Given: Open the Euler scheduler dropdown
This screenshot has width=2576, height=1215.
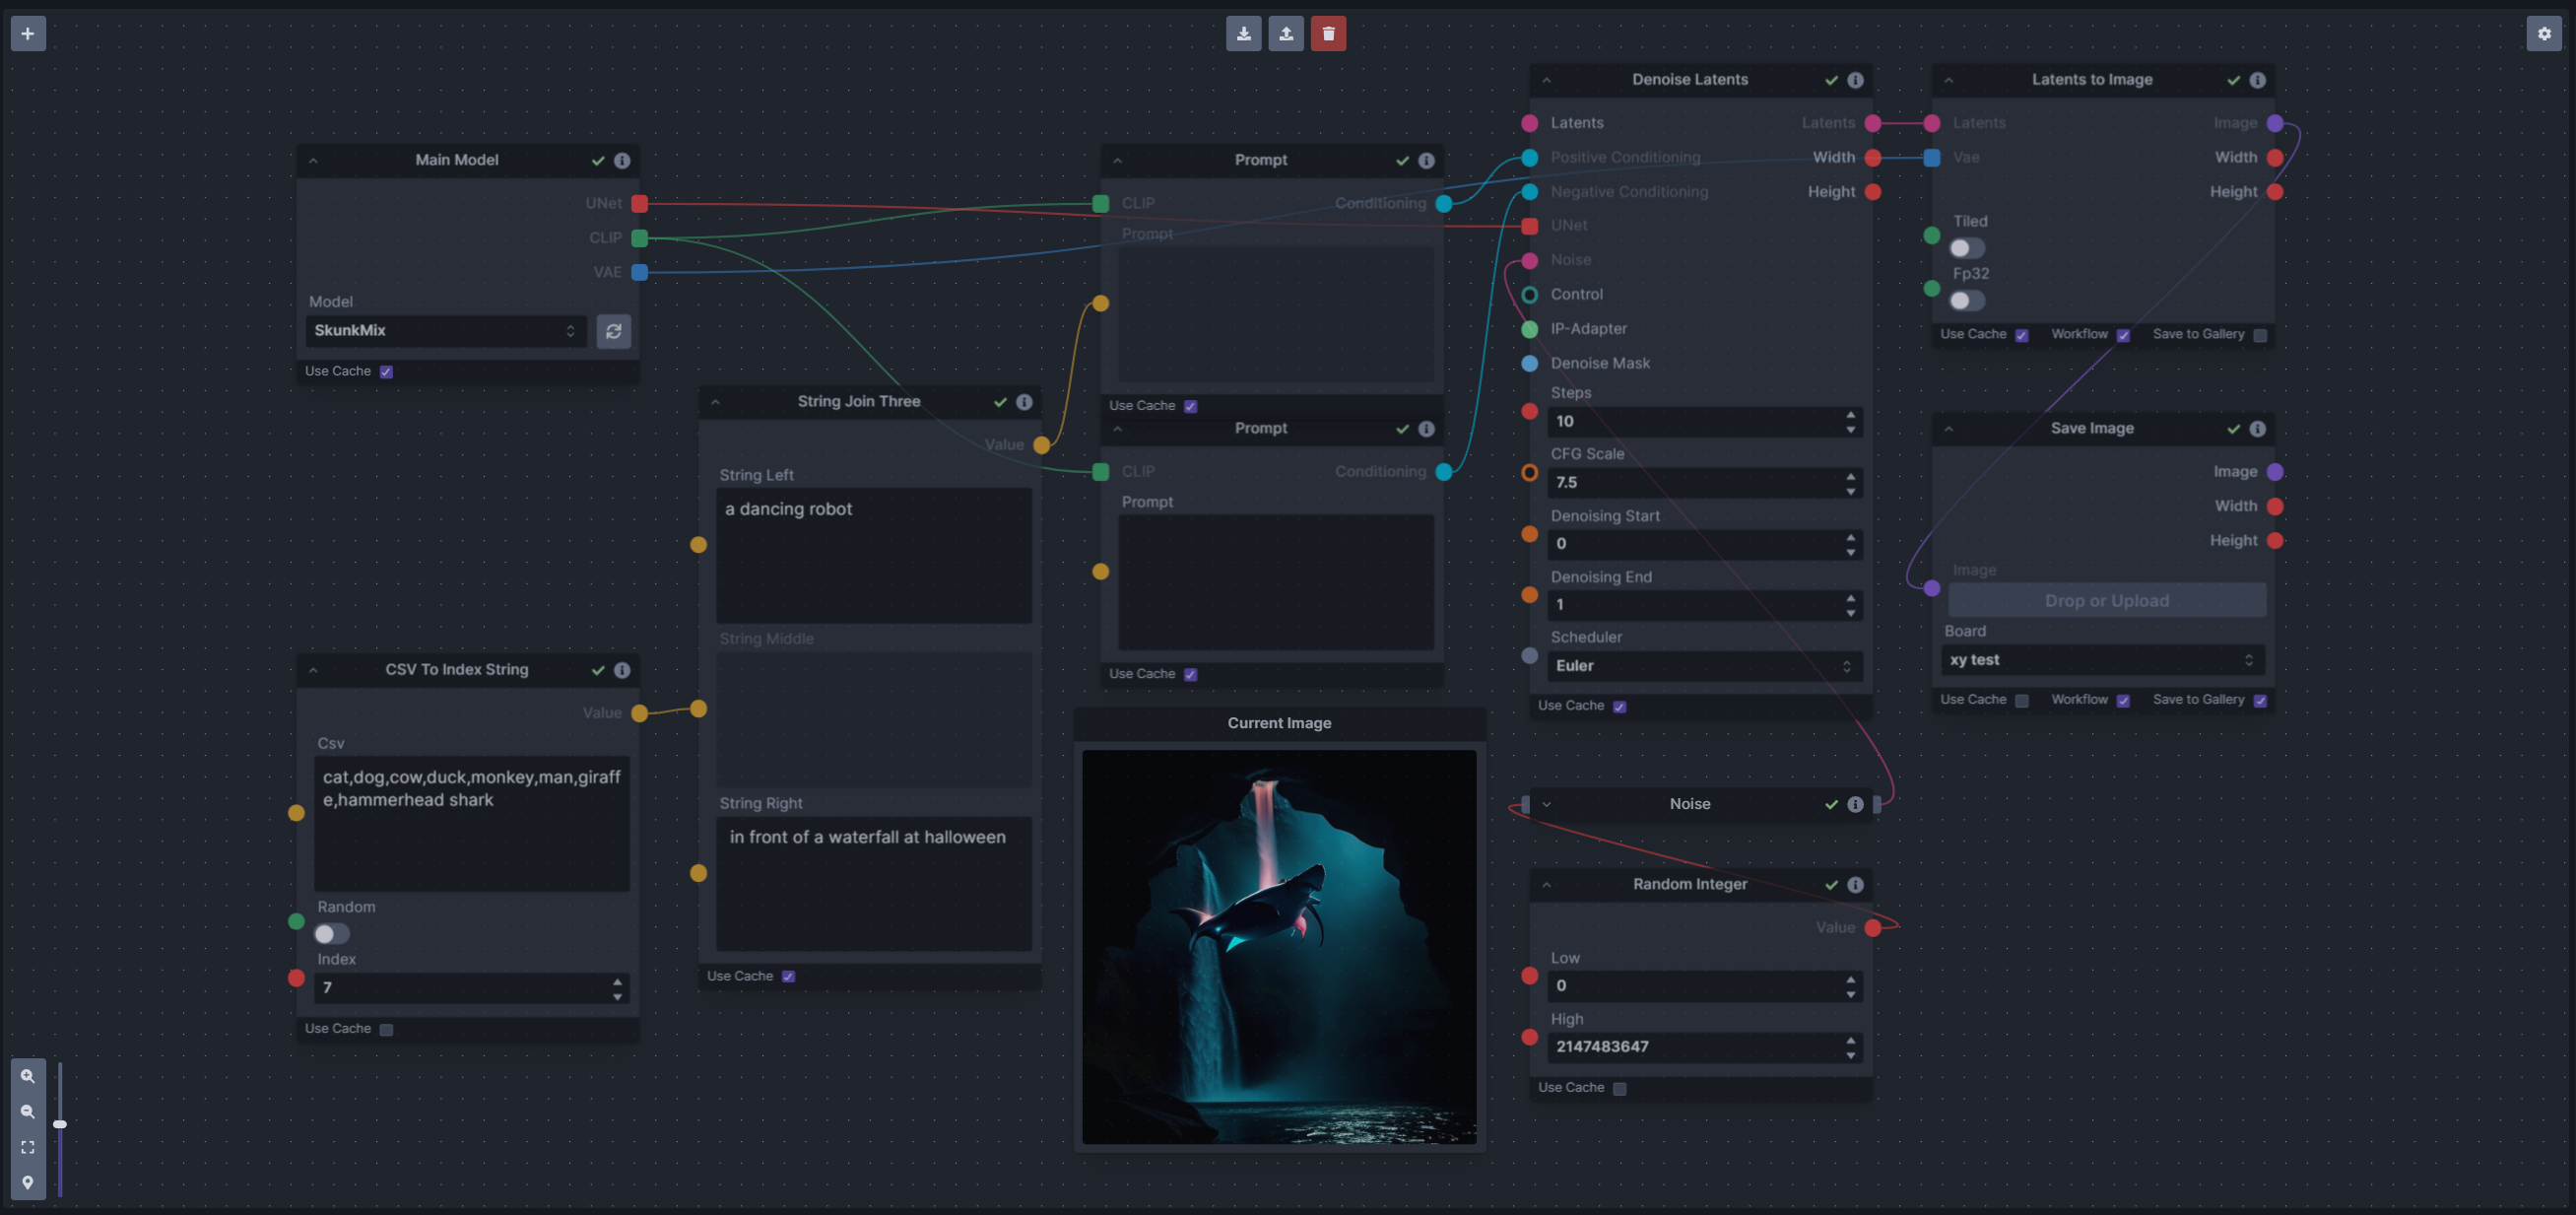Looking at the screenshot, I should click(1703, 666).
